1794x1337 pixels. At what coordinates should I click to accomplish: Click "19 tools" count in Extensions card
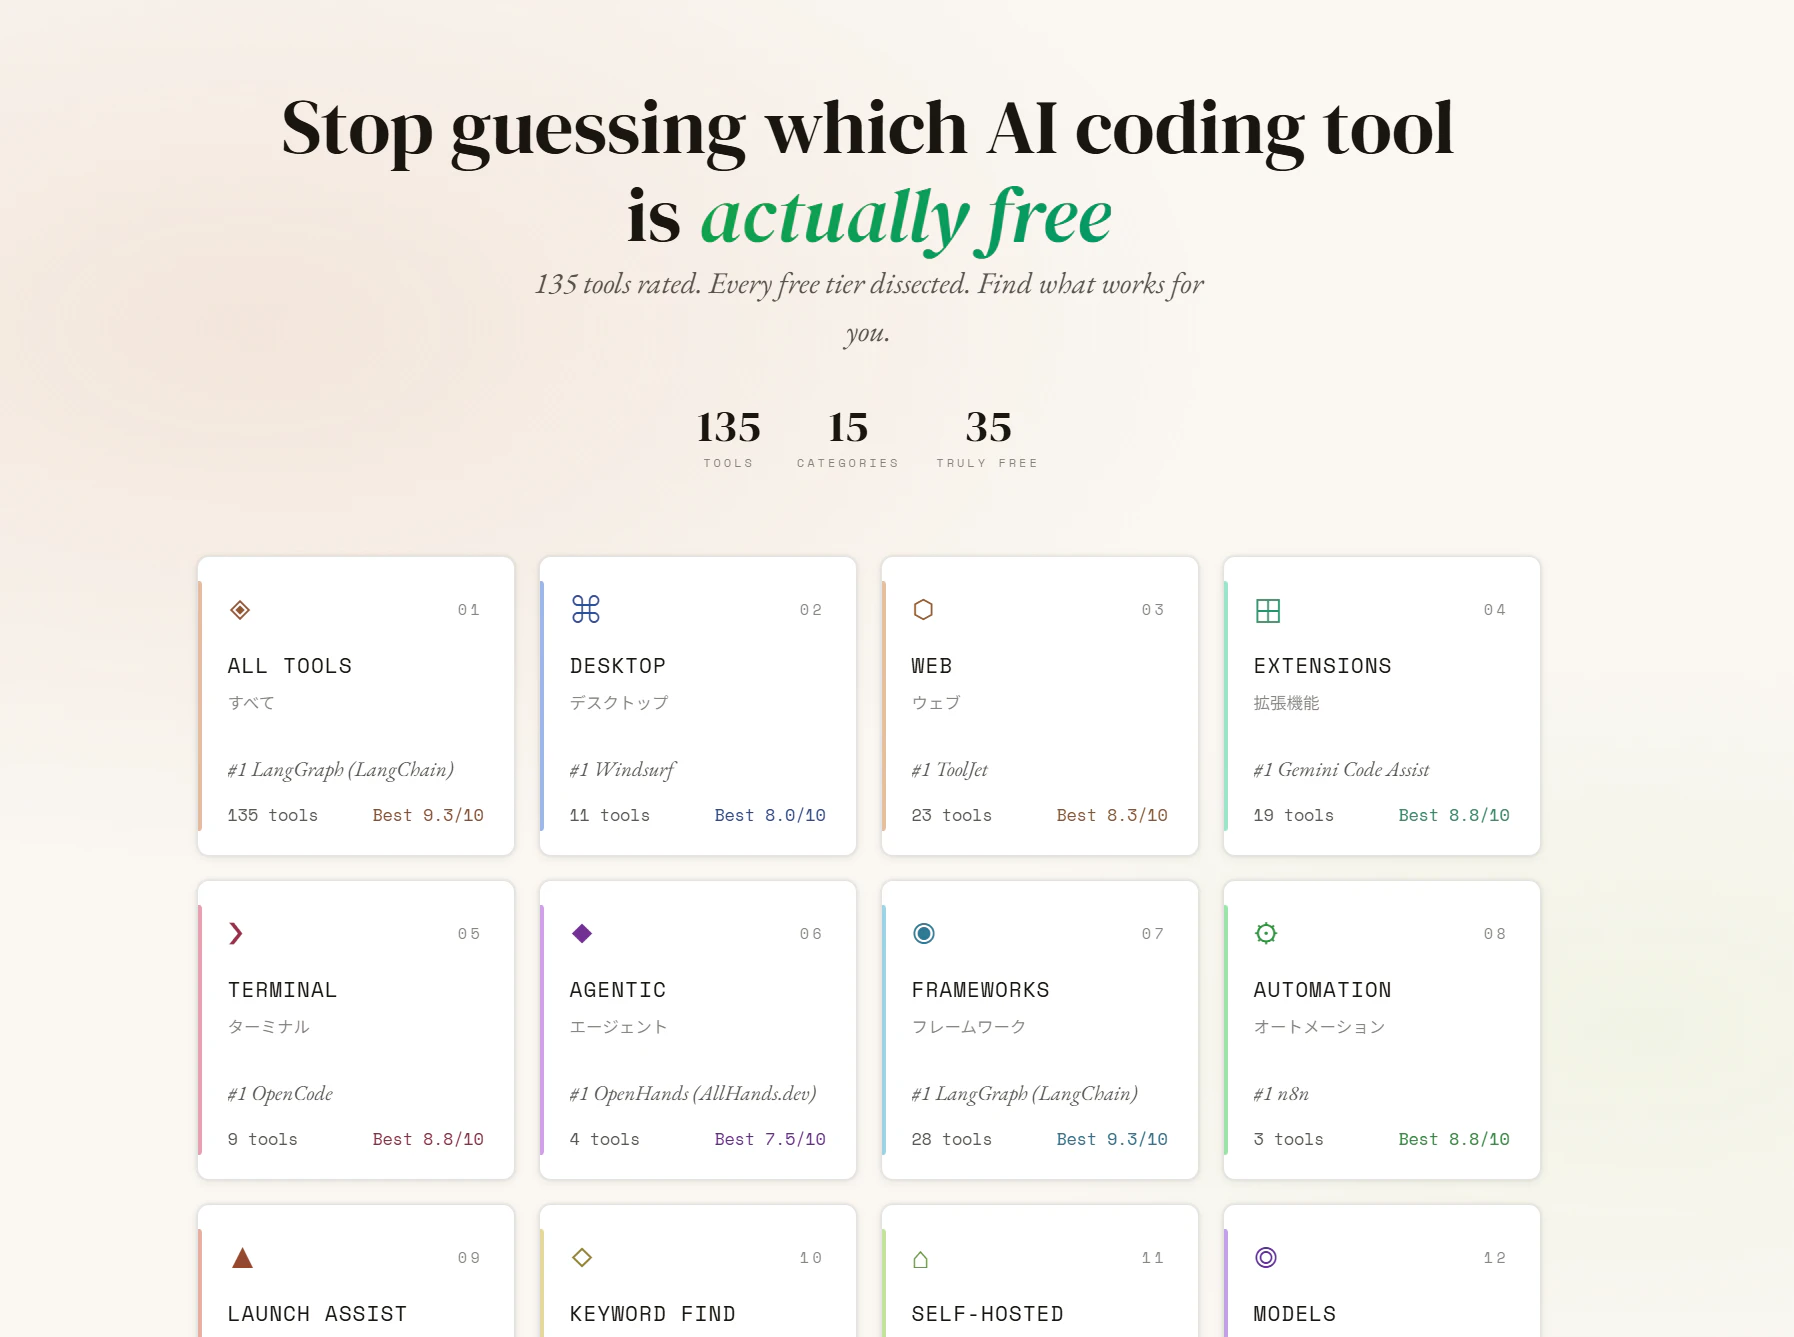pos(1294,816)
